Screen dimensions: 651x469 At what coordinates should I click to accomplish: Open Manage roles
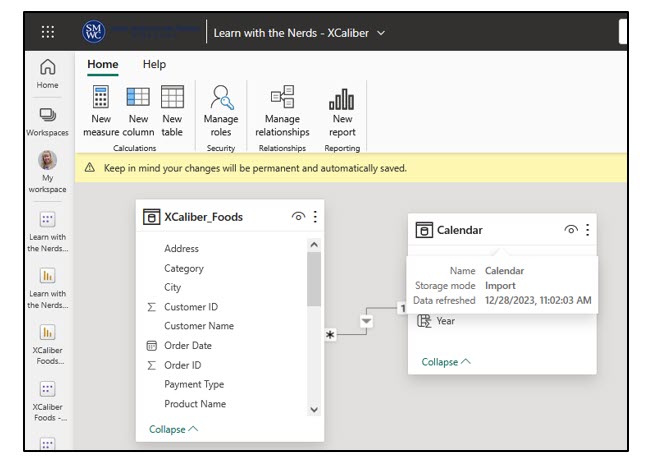point(221,111)
